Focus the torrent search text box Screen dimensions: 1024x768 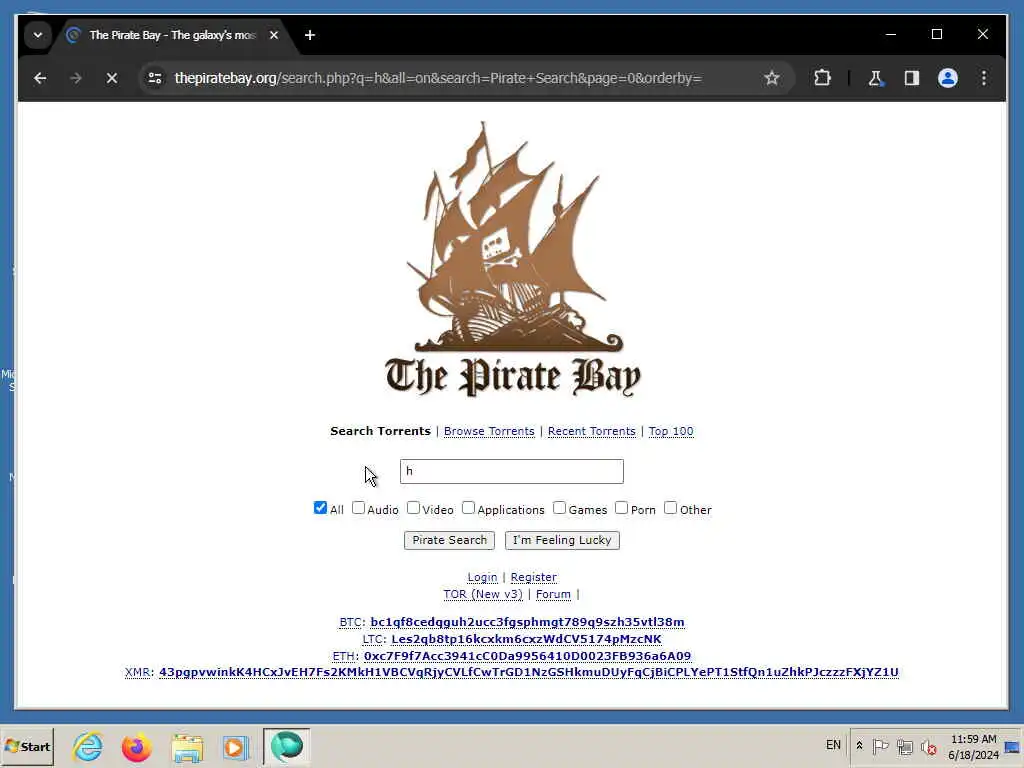point(511,472)
